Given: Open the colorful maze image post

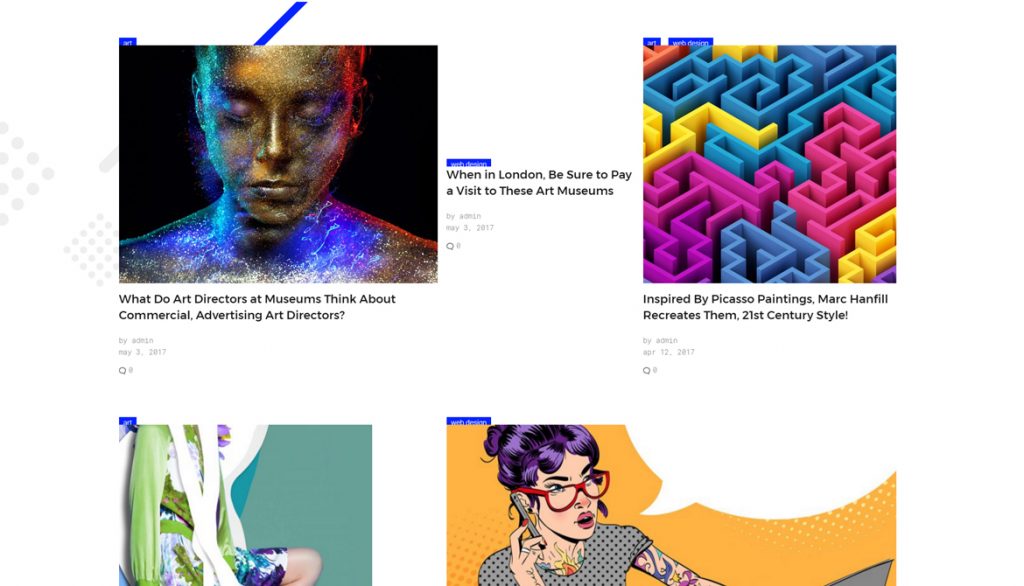Looking at the screenshot, I should (769, 164).
